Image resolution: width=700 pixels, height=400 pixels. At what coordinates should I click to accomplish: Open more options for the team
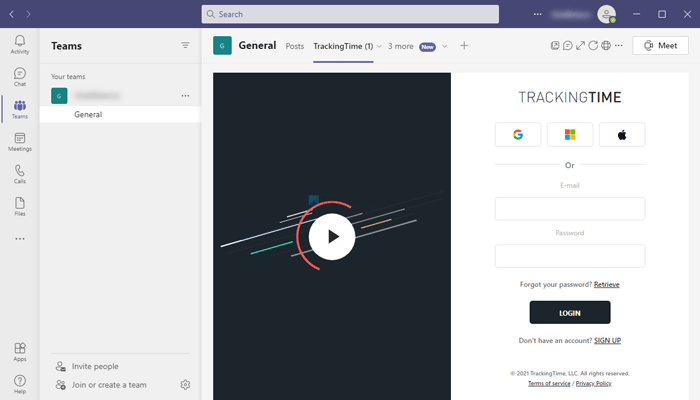185,96
